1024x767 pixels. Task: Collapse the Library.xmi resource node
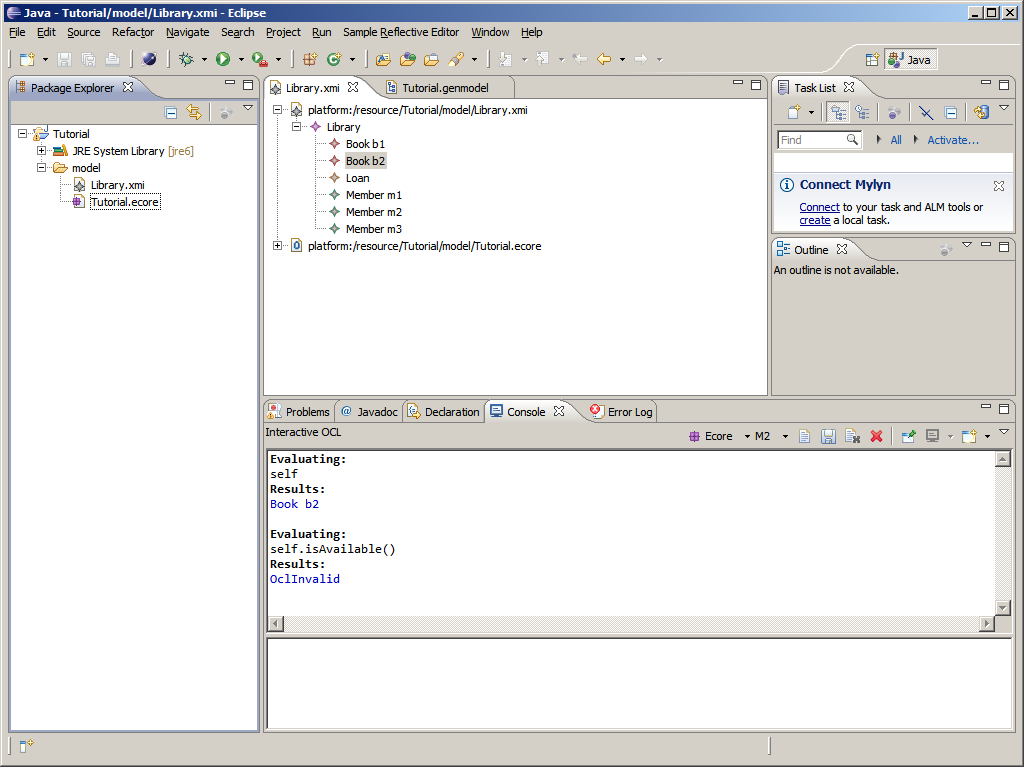(278, 110)
